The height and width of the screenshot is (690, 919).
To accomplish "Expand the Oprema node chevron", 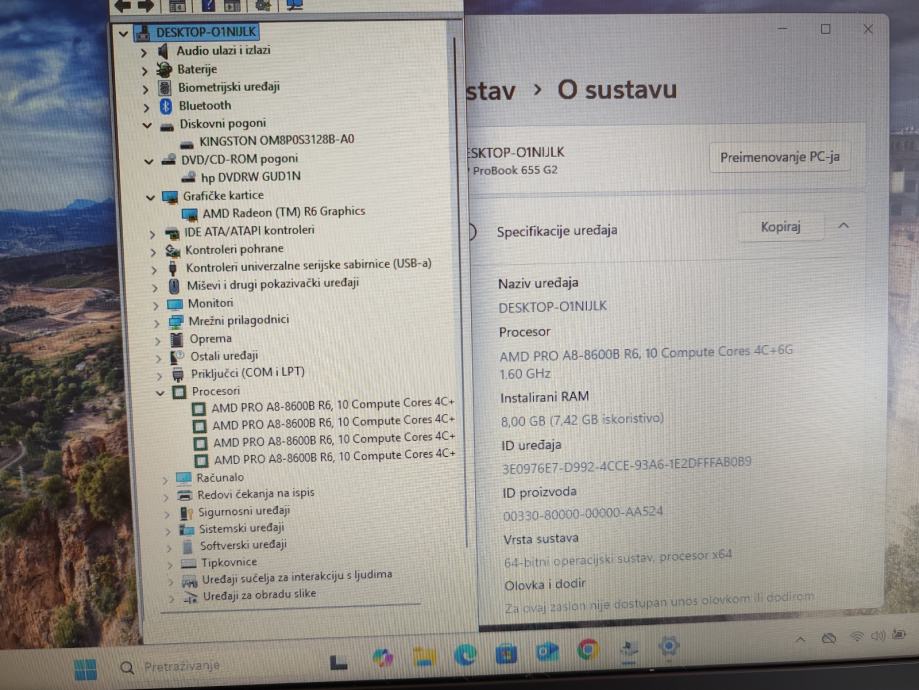I will tap(158, 341).
